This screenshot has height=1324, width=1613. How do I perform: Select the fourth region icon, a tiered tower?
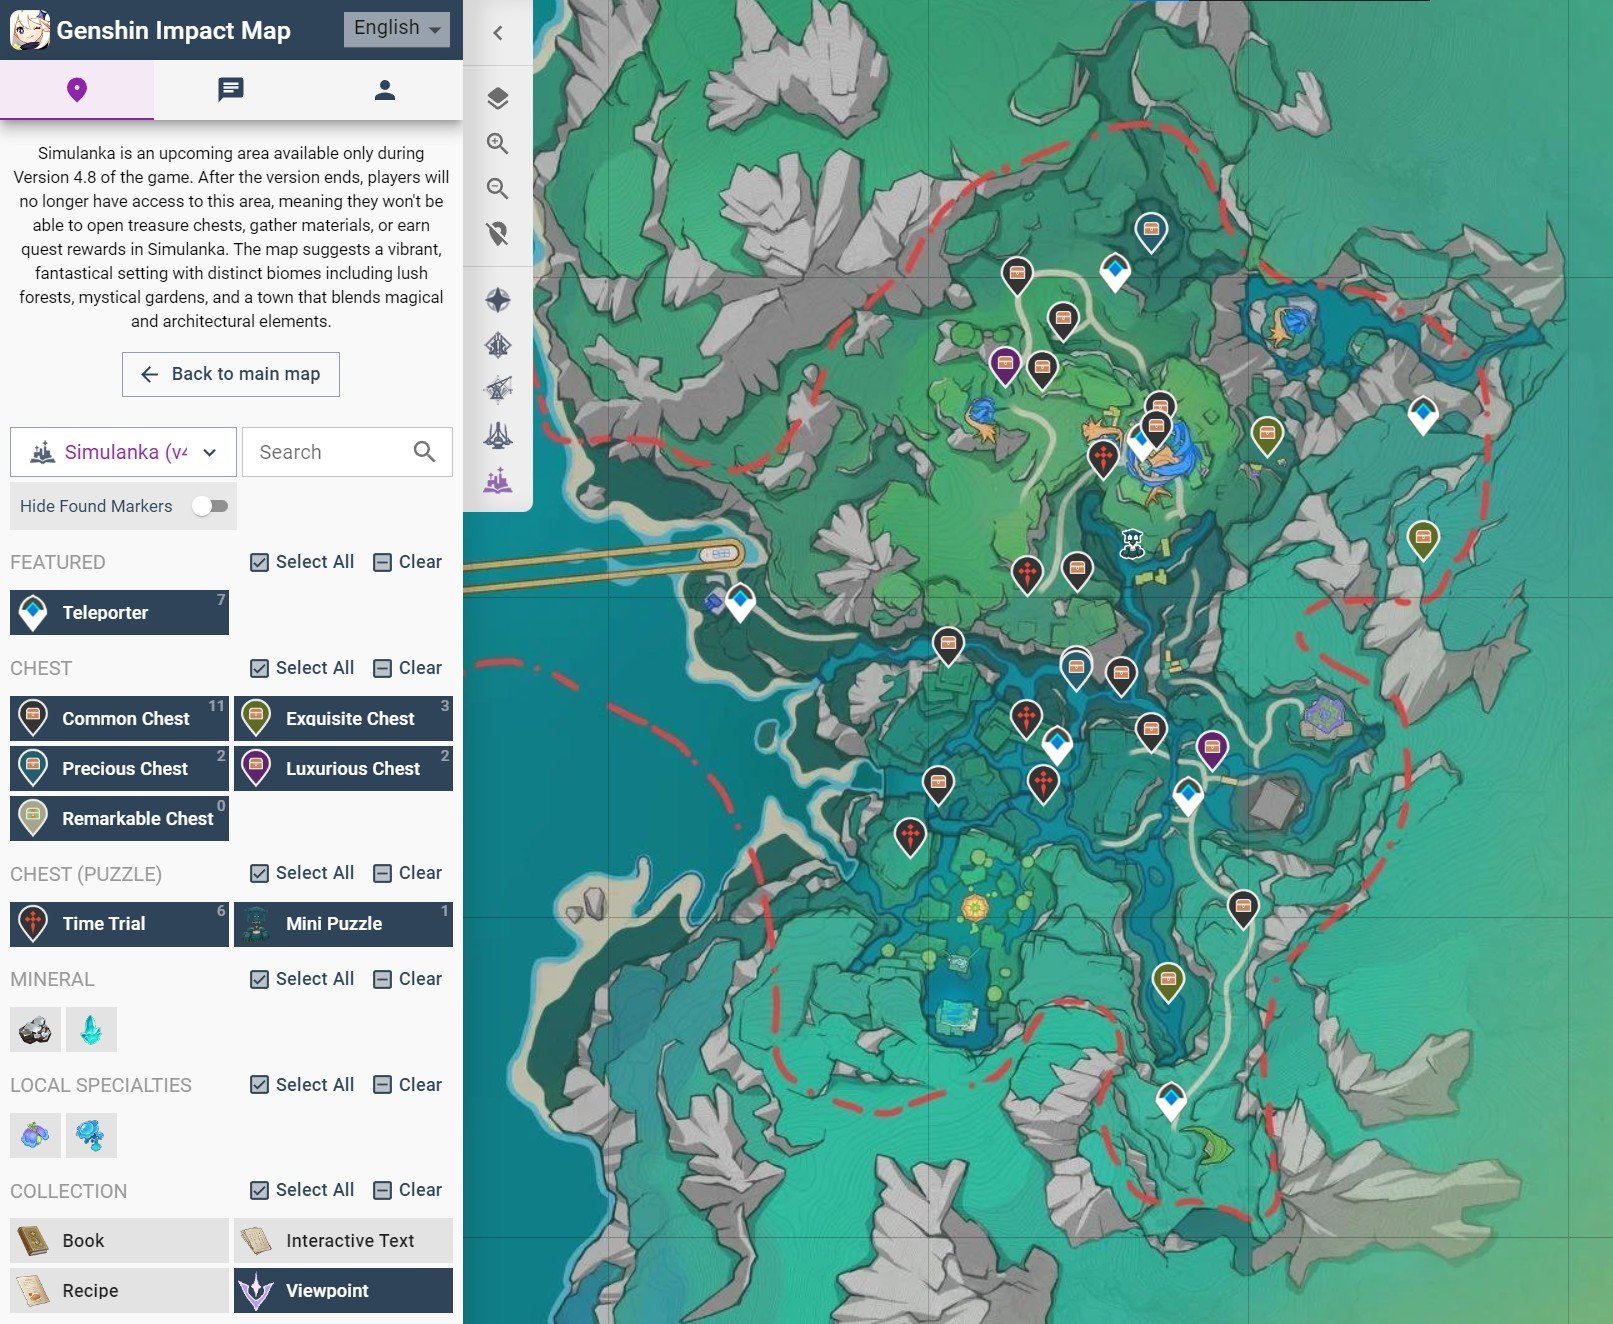498,435
